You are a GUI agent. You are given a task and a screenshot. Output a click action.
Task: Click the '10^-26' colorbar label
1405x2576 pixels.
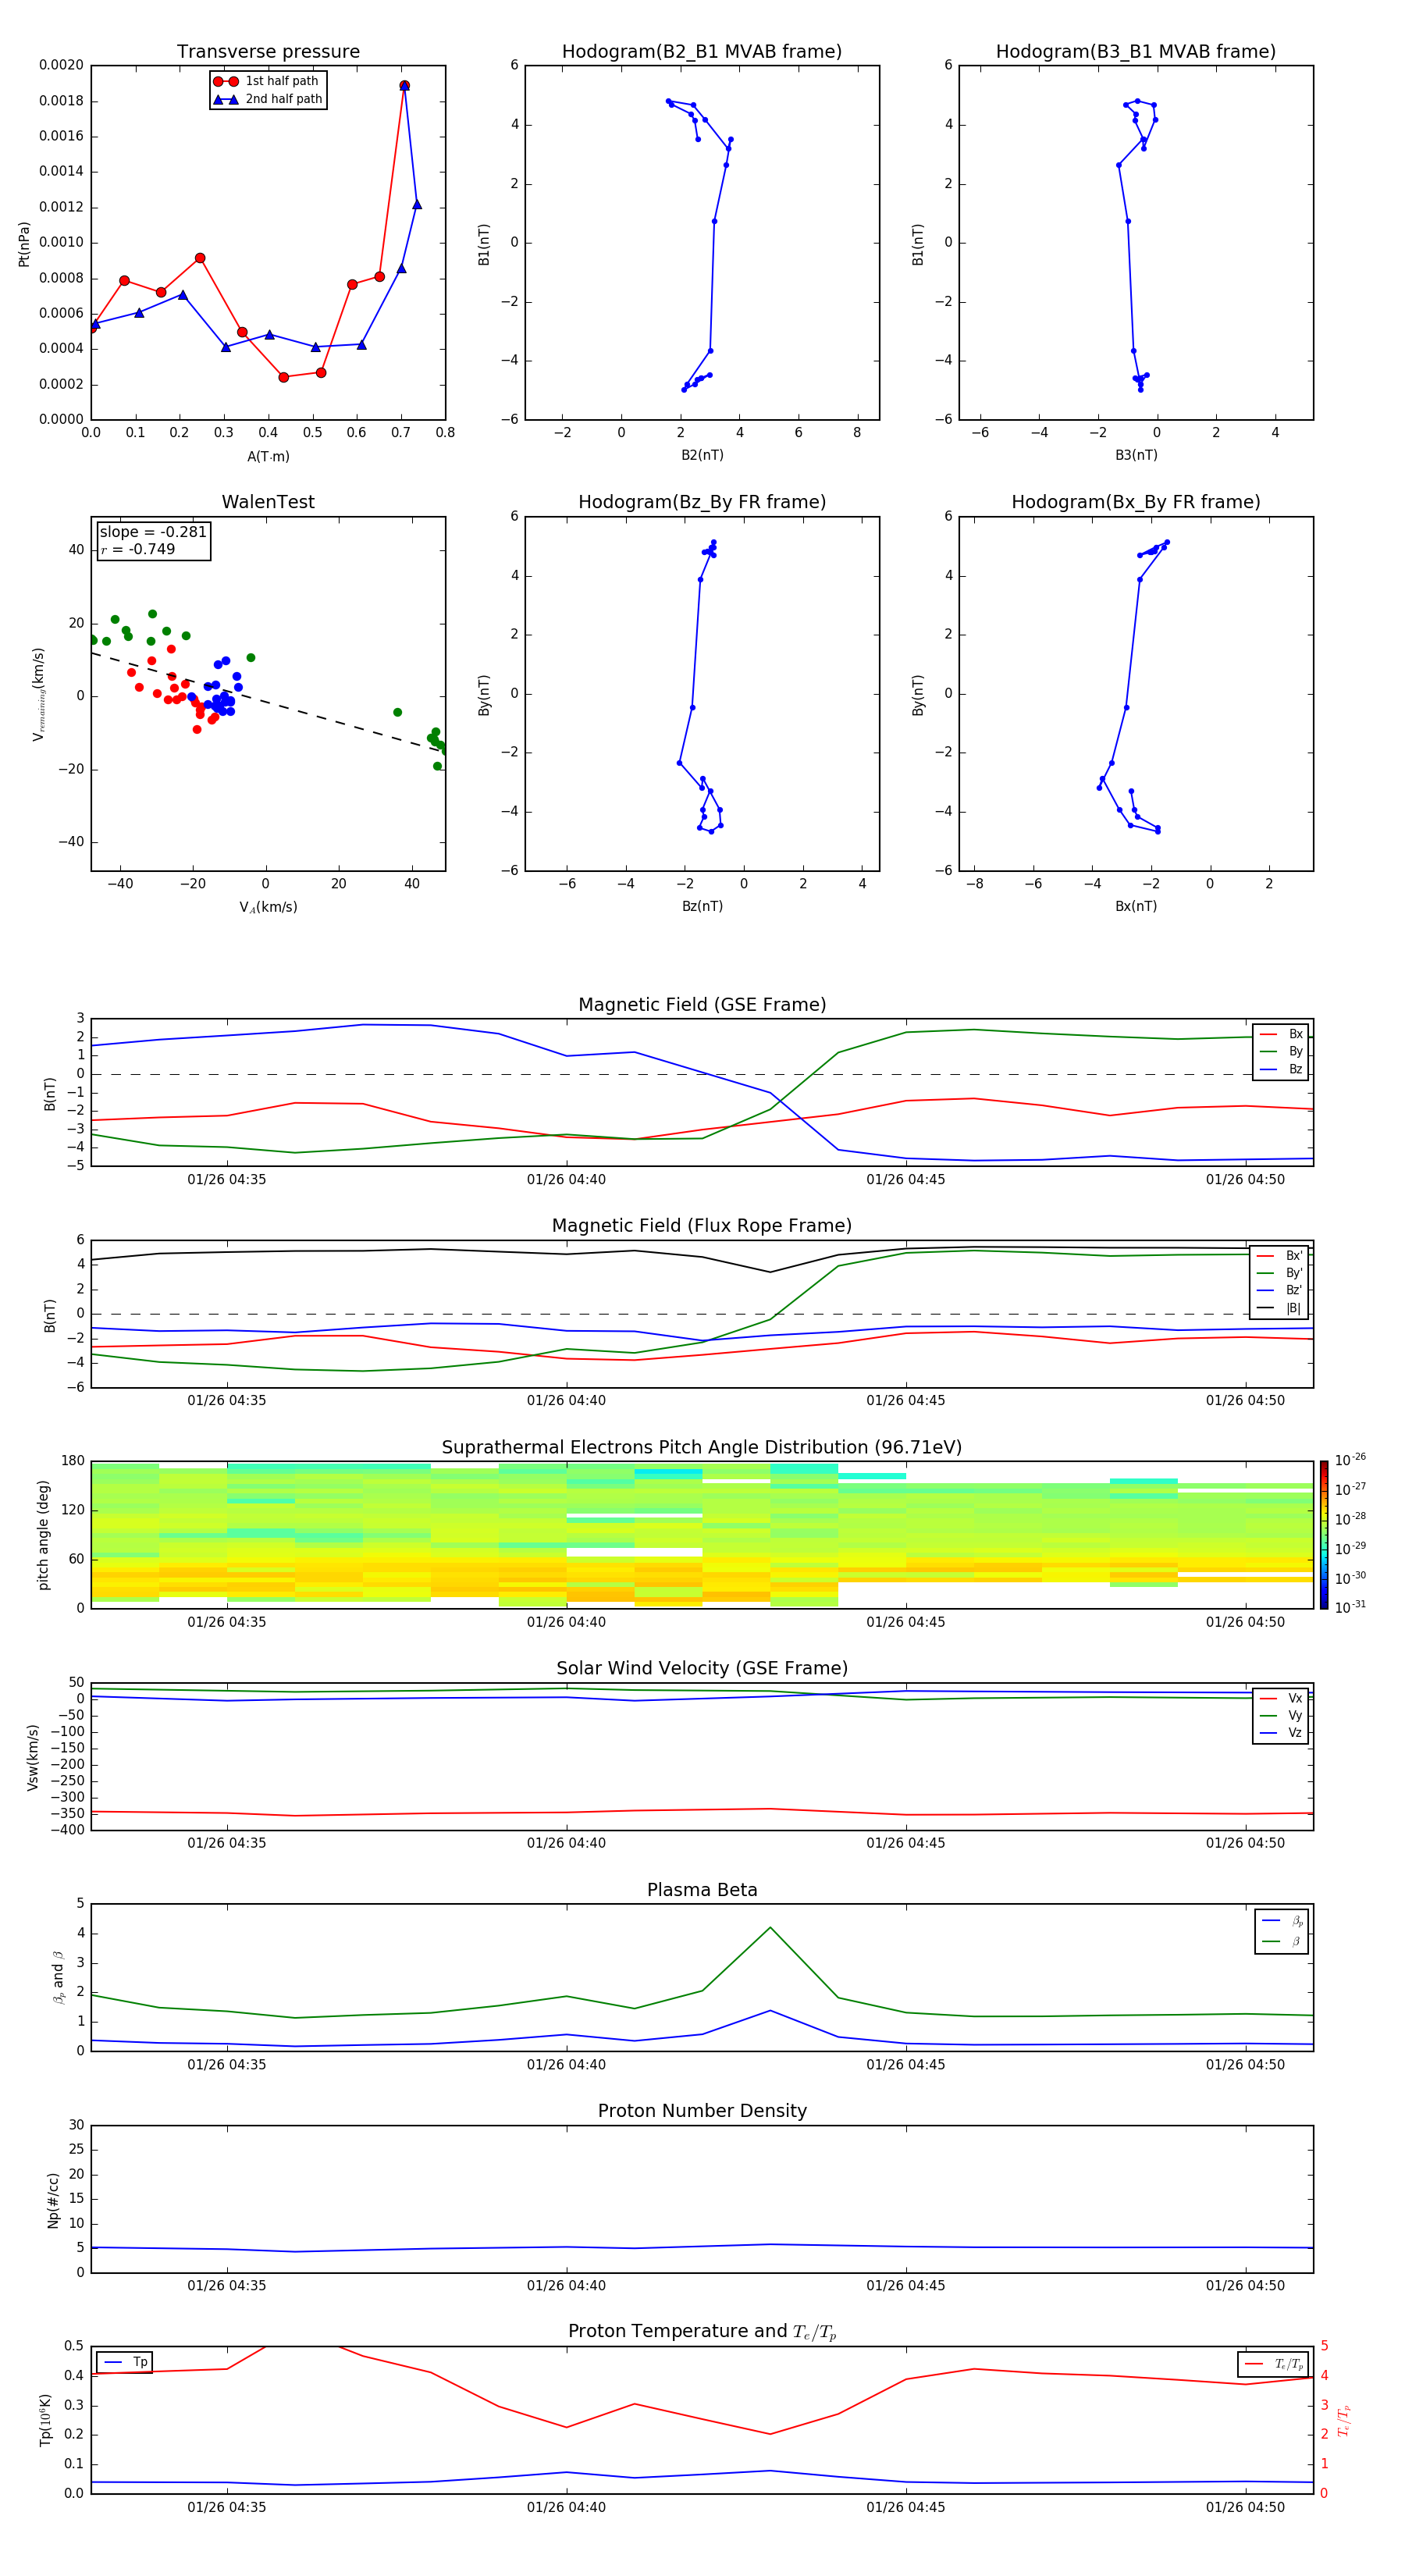1350,1460
